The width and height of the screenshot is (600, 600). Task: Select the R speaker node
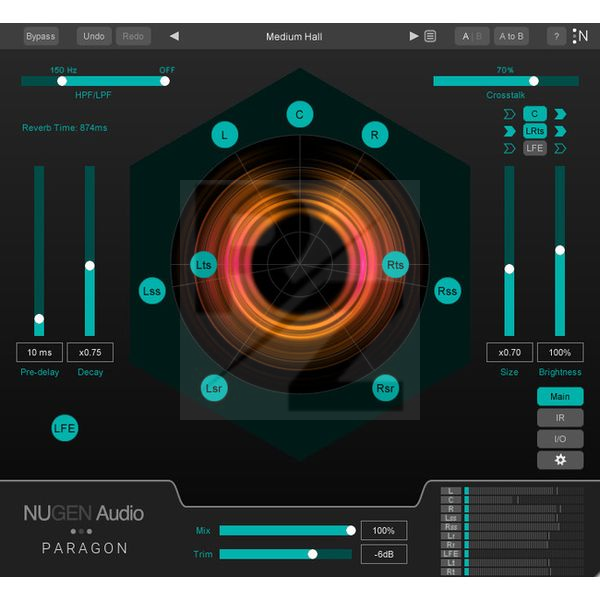pos(375,135)
